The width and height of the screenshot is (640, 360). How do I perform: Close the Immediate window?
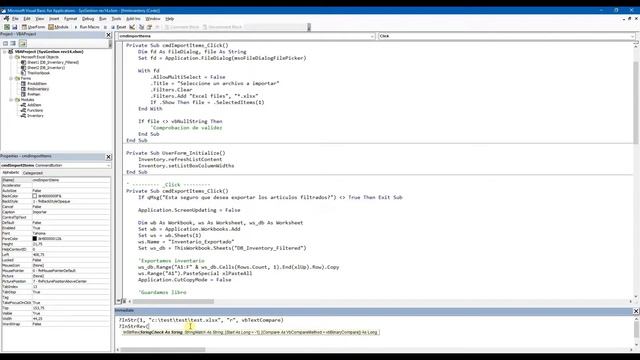(636, 311)
